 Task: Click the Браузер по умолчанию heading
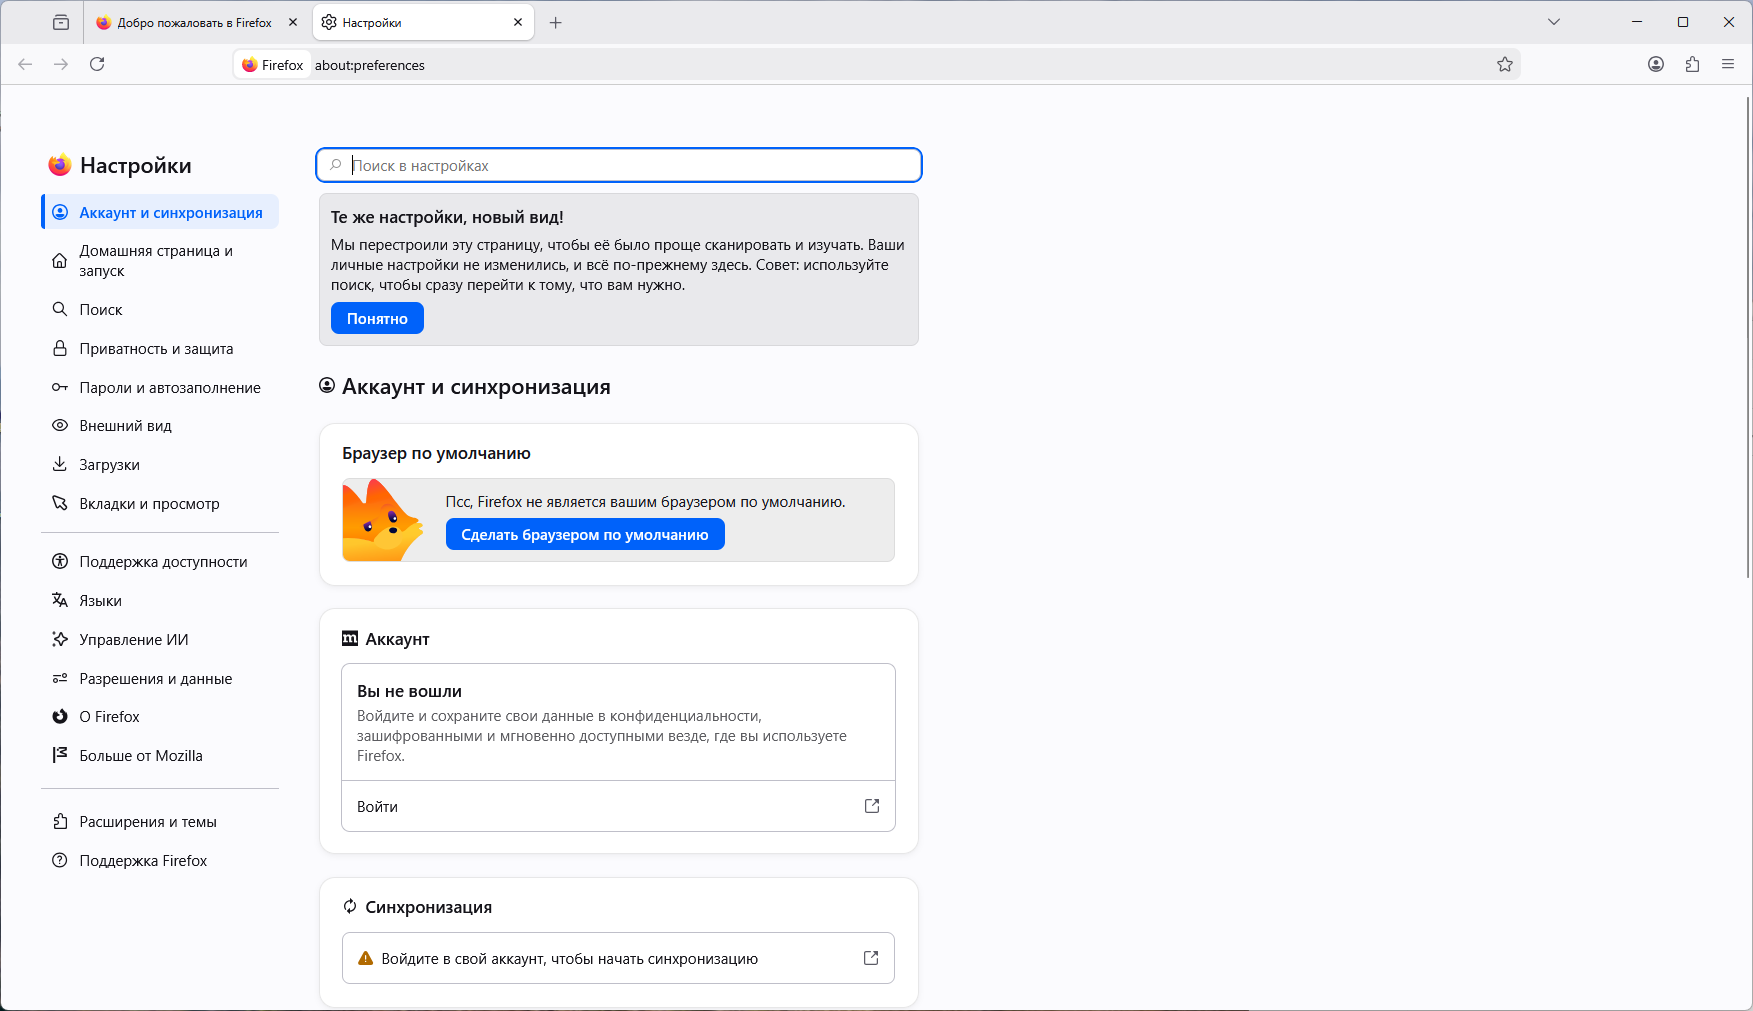click(x=436, y=453)
